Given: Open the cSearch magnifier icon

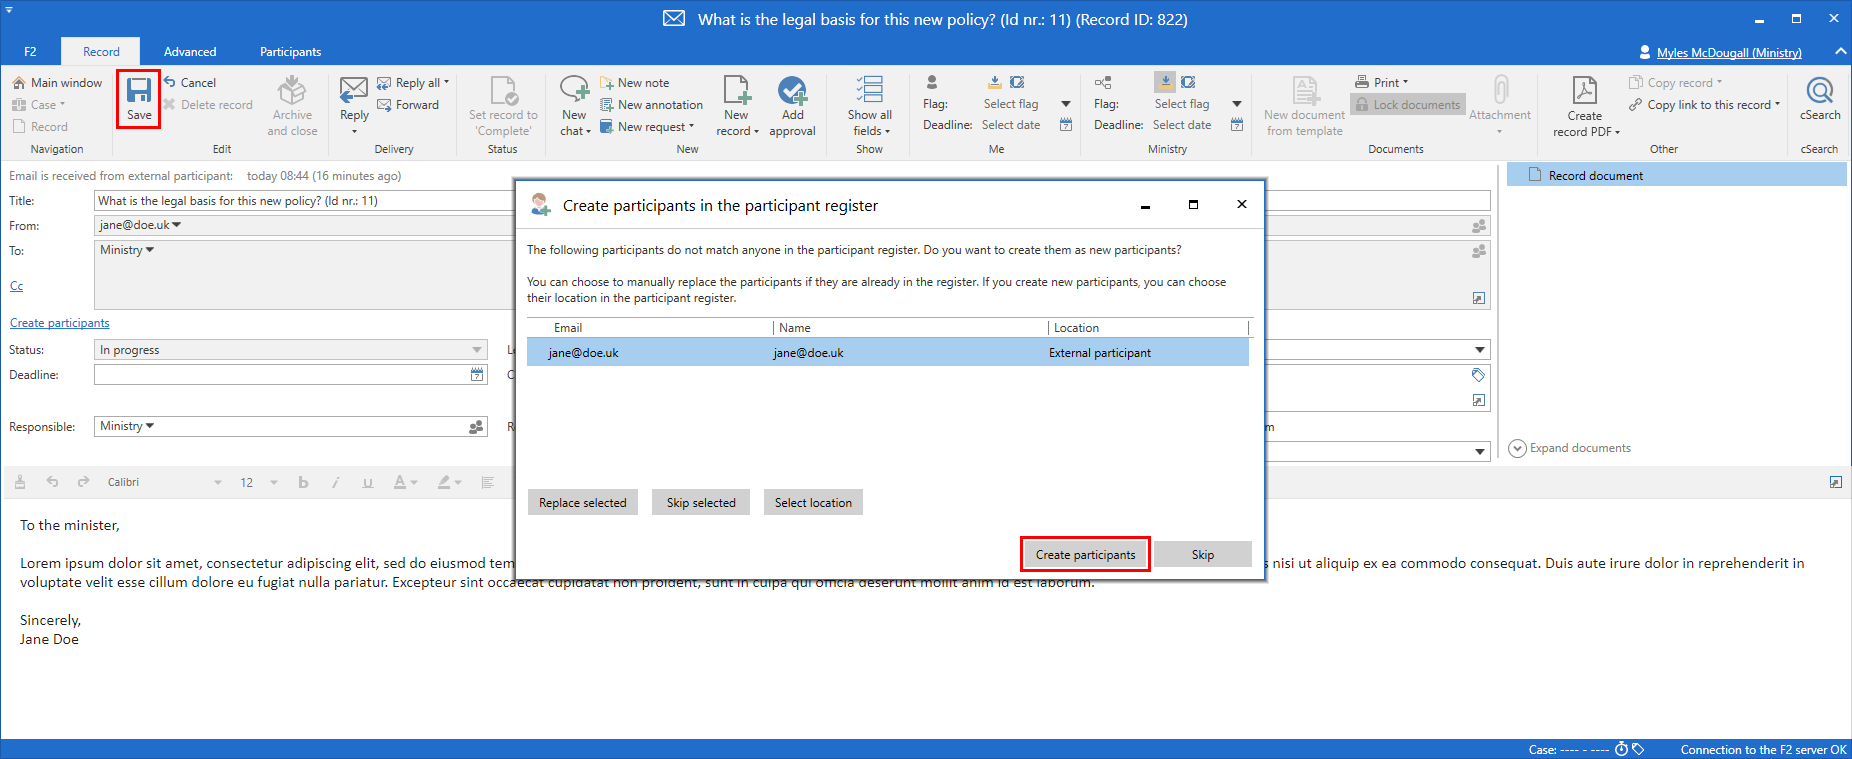Looking at the screenshot, I should [1819, 91].
